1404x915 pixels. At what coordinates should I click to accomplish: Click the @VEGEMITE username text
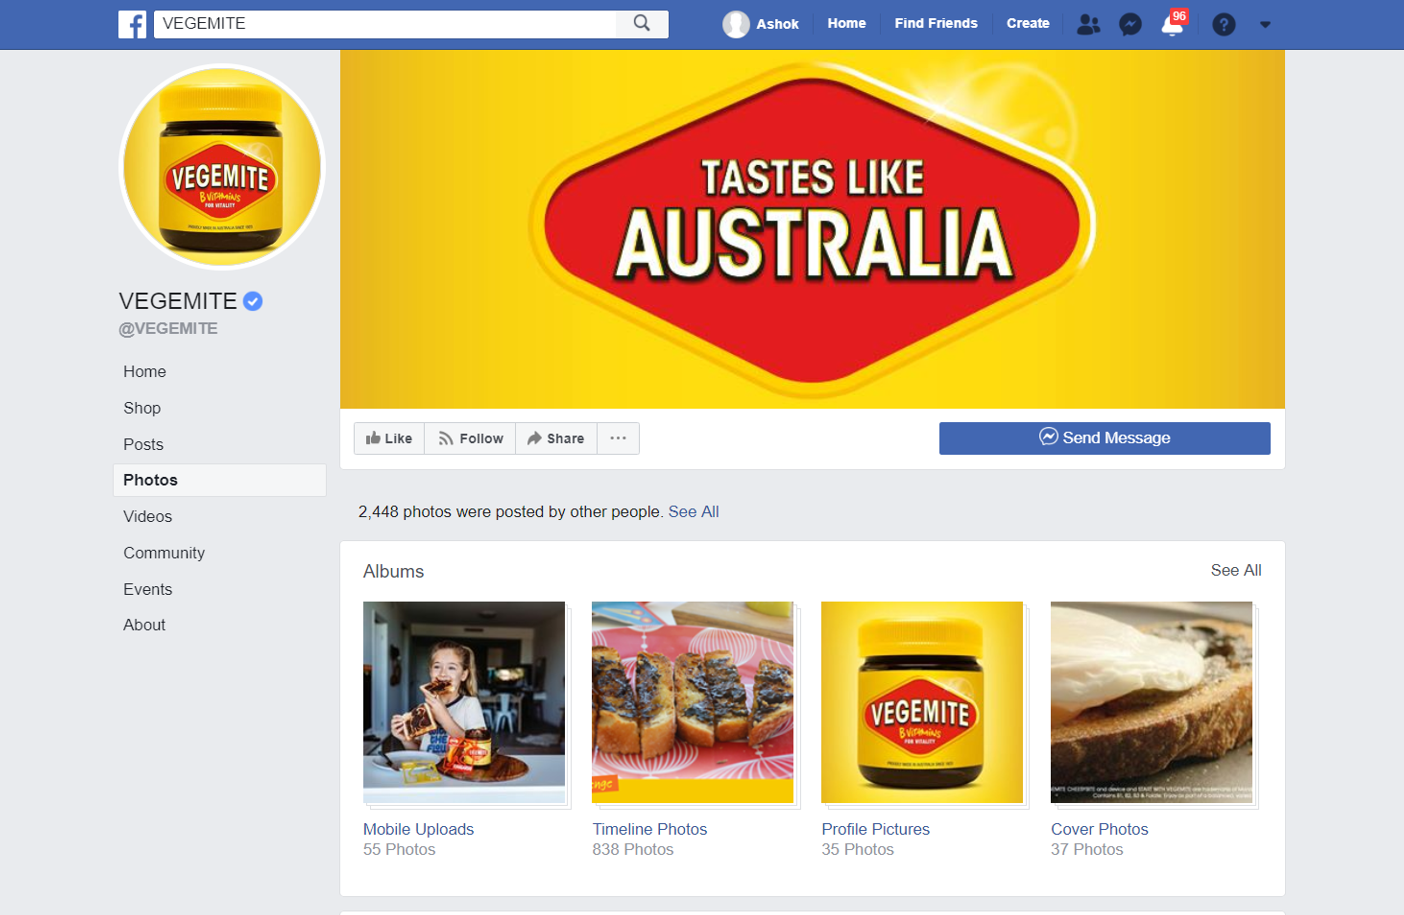[168, 328]
